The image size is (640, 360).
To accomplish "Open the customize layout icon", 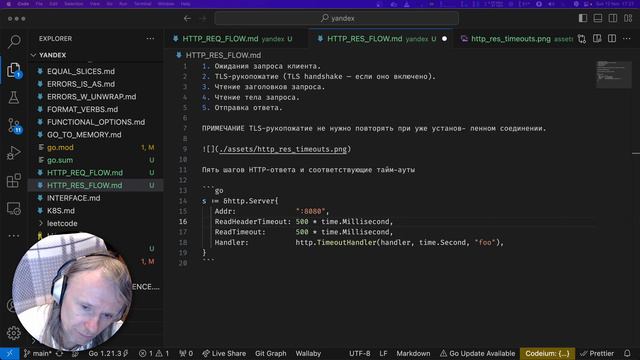I will 628,18.
